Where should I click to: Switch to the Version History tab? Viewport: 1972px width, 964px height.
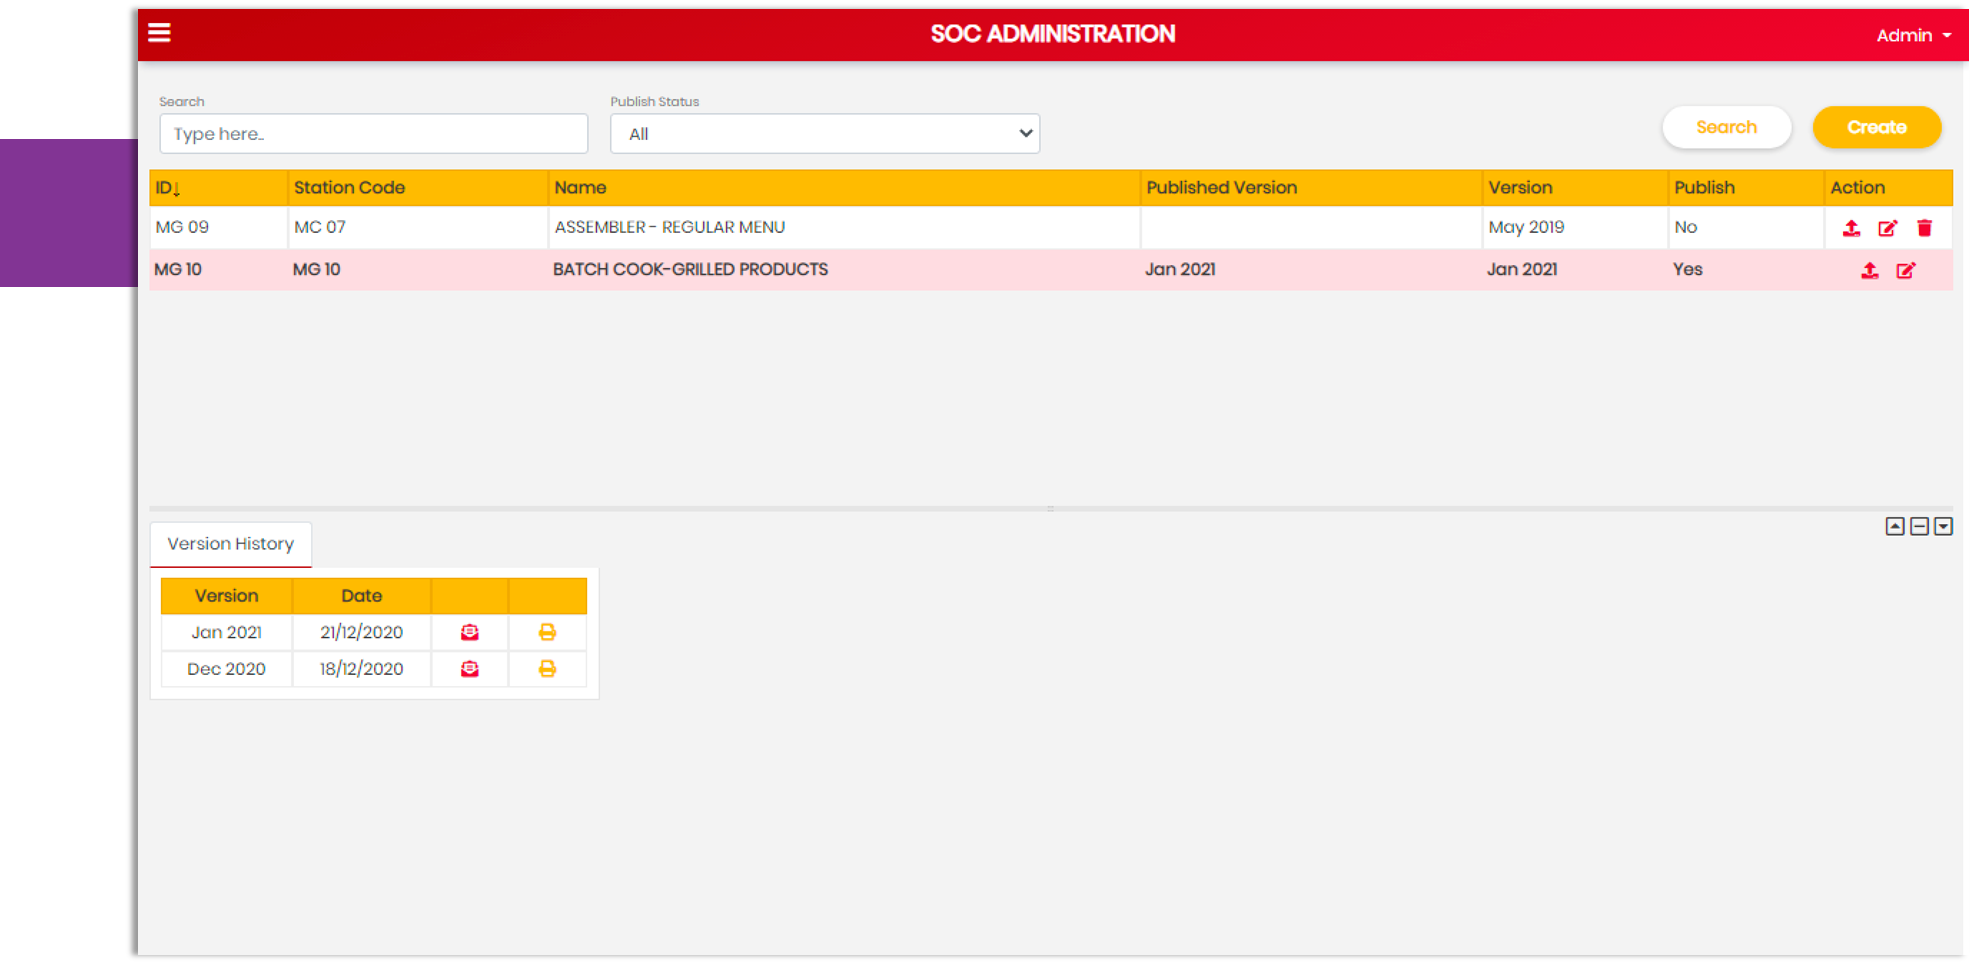pyautogui.click(x=230, y=544)
